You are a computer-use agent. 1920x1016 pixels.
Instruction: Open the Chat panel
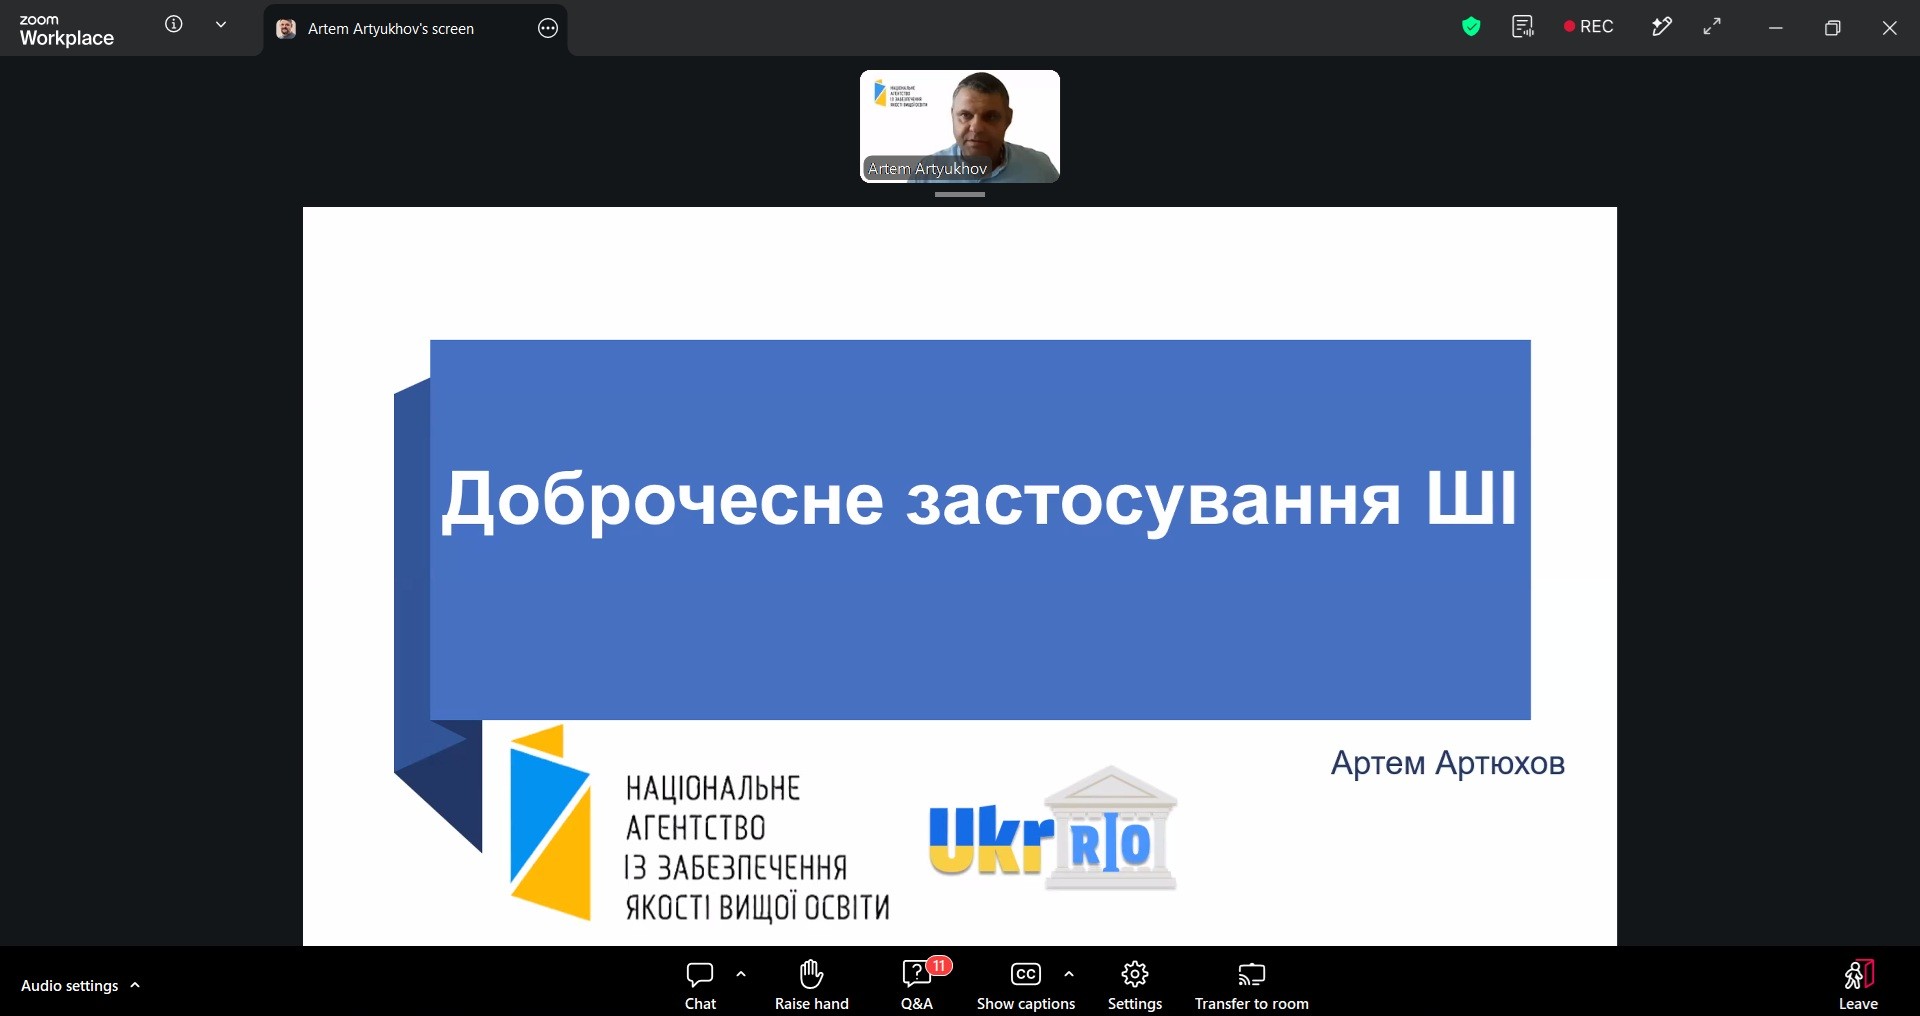tap(700, 986)
